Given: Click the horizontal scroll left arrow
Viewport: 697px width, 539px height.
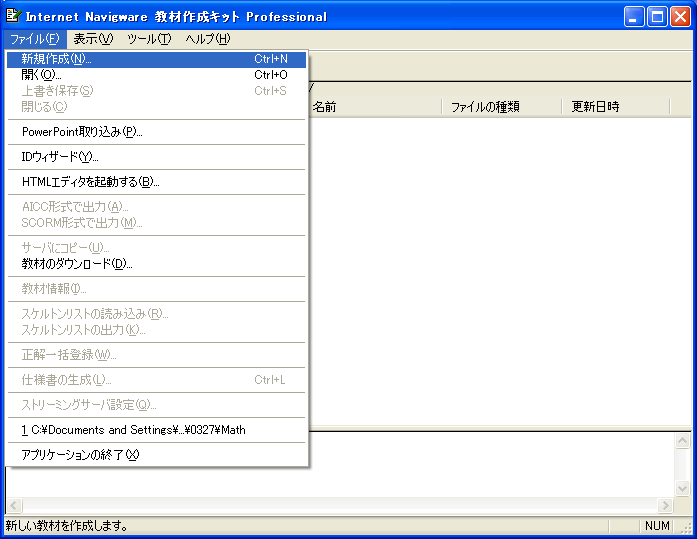Looking at the screenshot, I should coord(13,505).
